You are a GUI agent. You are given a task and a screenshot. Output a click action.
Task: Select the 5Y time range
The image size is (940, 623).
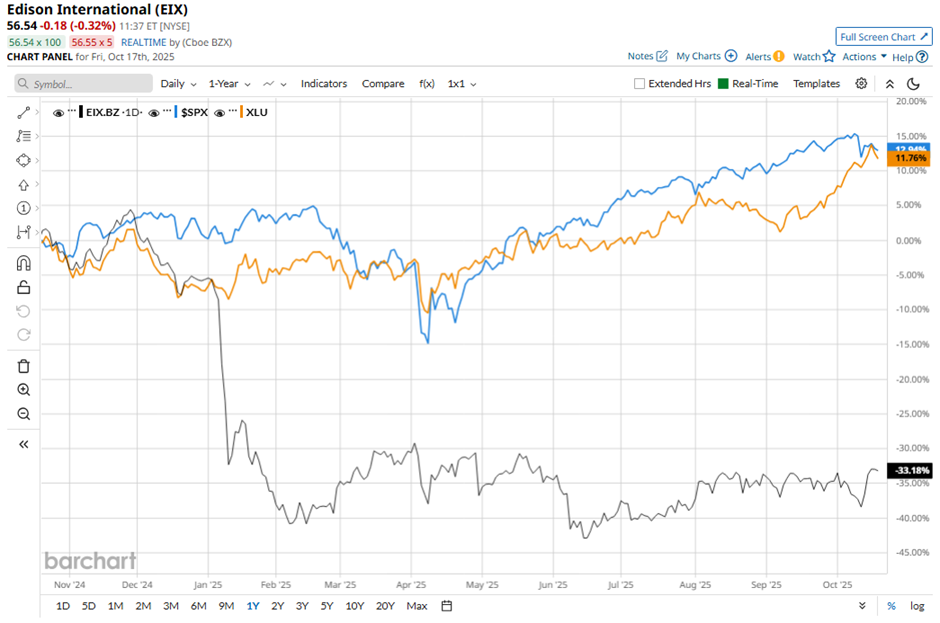327,606
